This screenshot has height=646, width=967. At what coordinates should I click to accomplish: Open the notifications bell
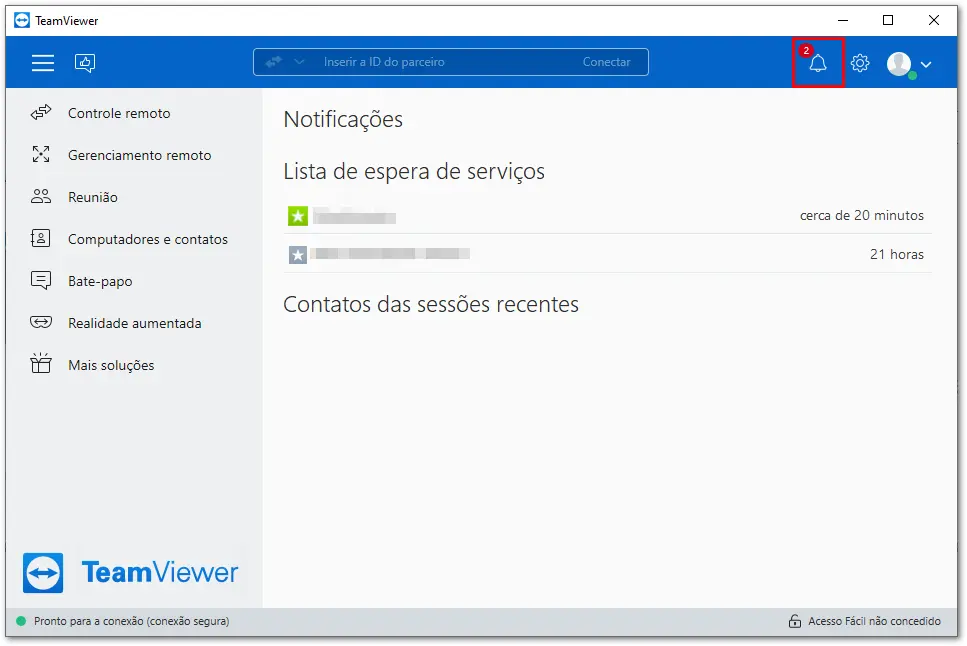point(818,63)
